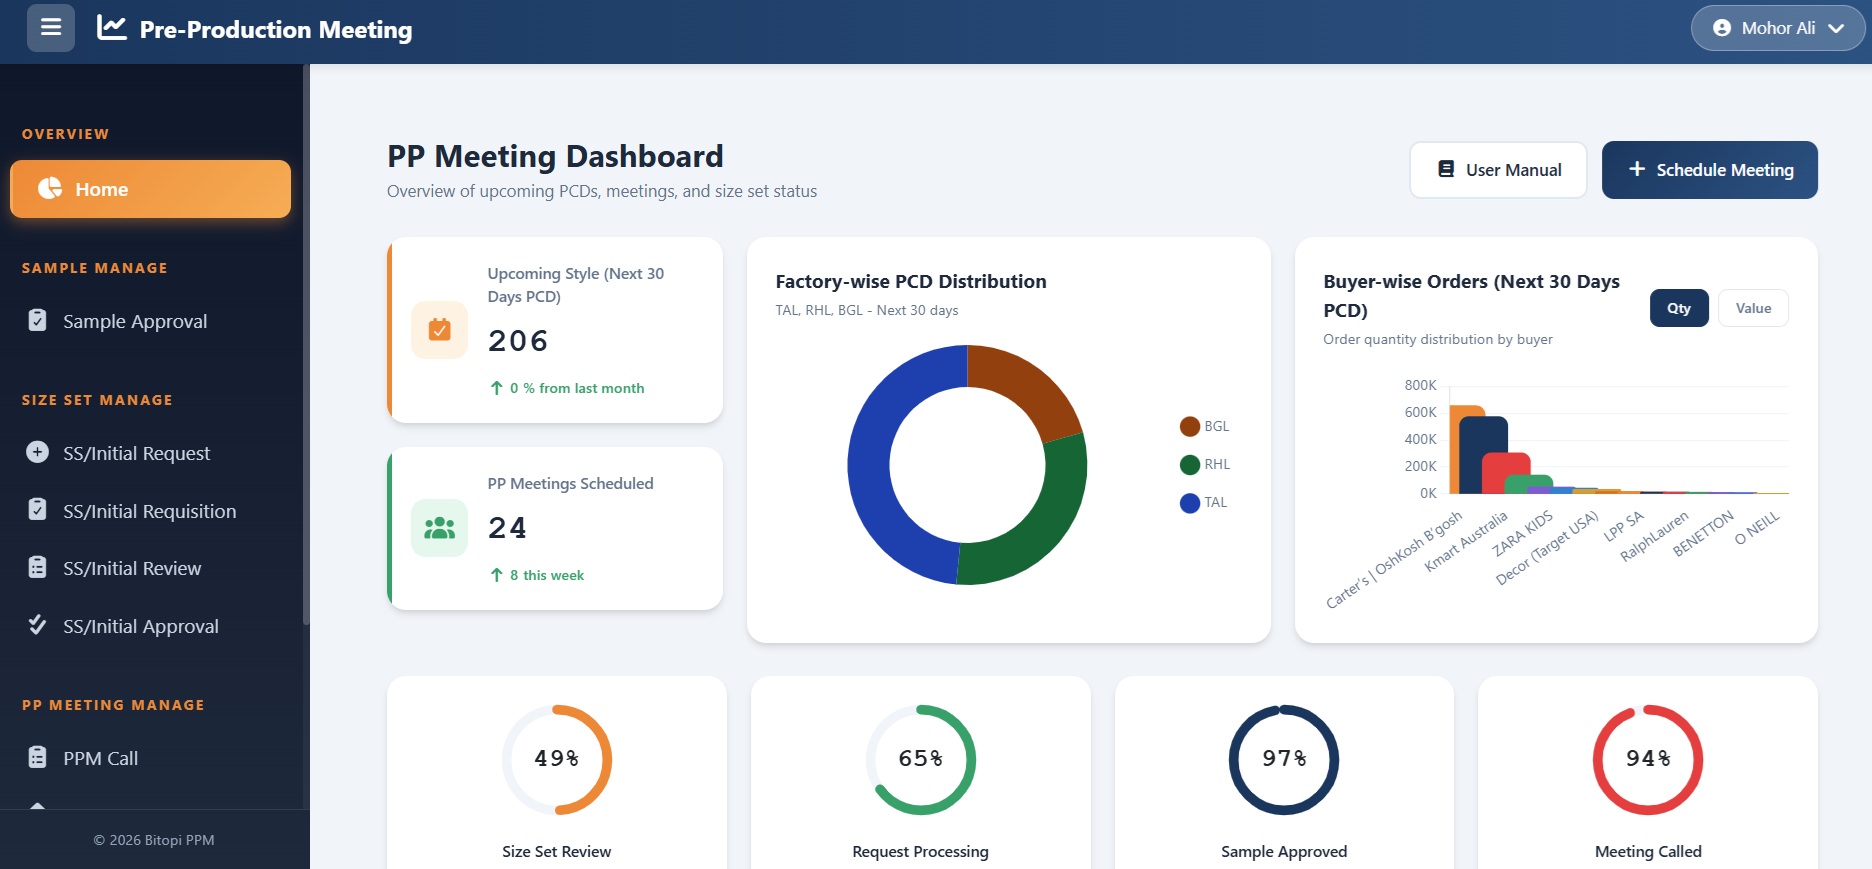Click the 97% Sample Approved progress ring

pyautogui.click(x=1284, y=760)
